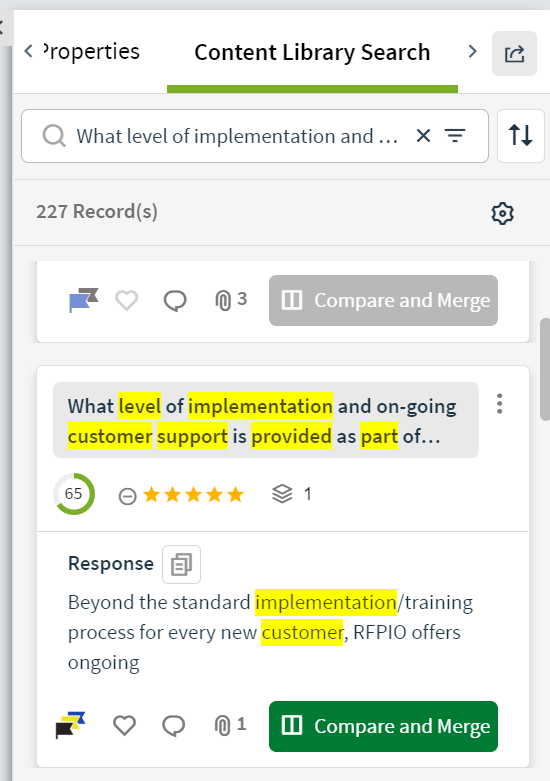View the 1 attachment paperclip
The height and width of the screenshot is (781, 550).
230,725
